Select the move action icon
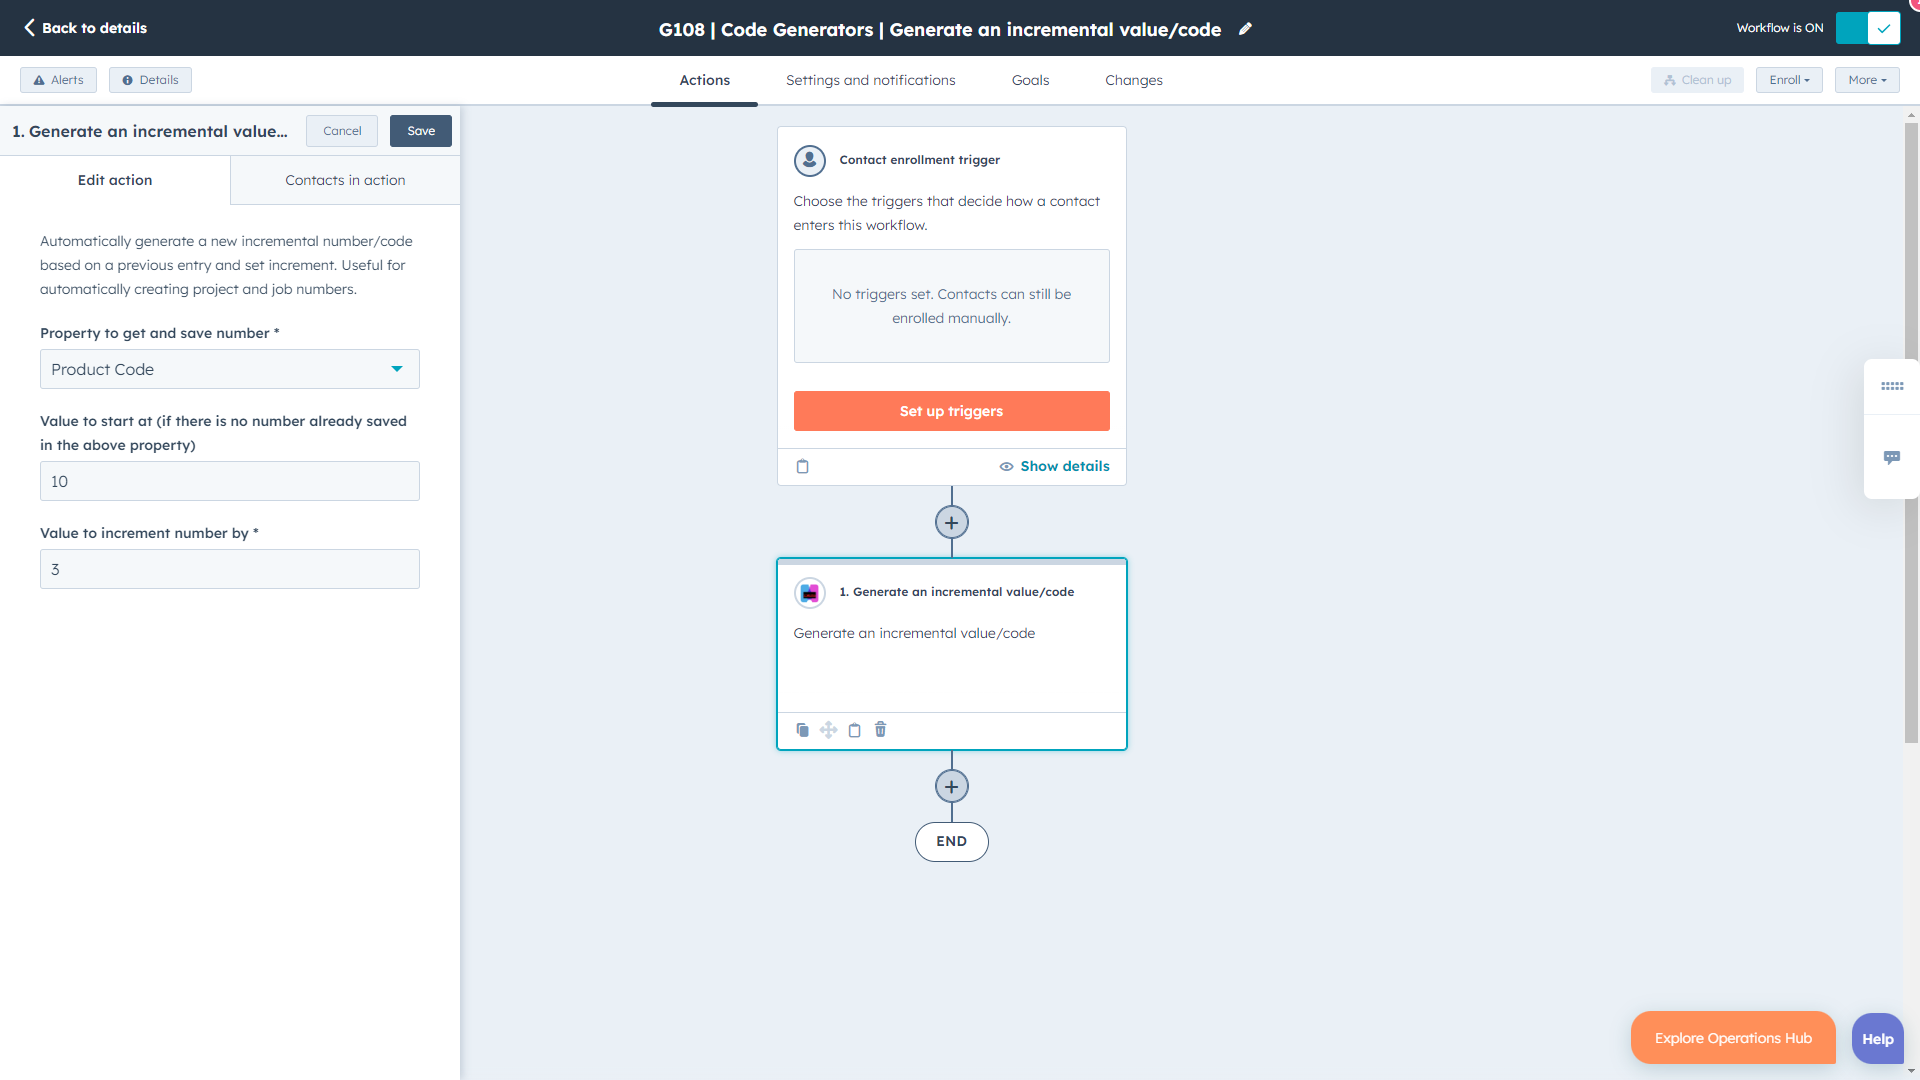 click(x=828, y=730)
